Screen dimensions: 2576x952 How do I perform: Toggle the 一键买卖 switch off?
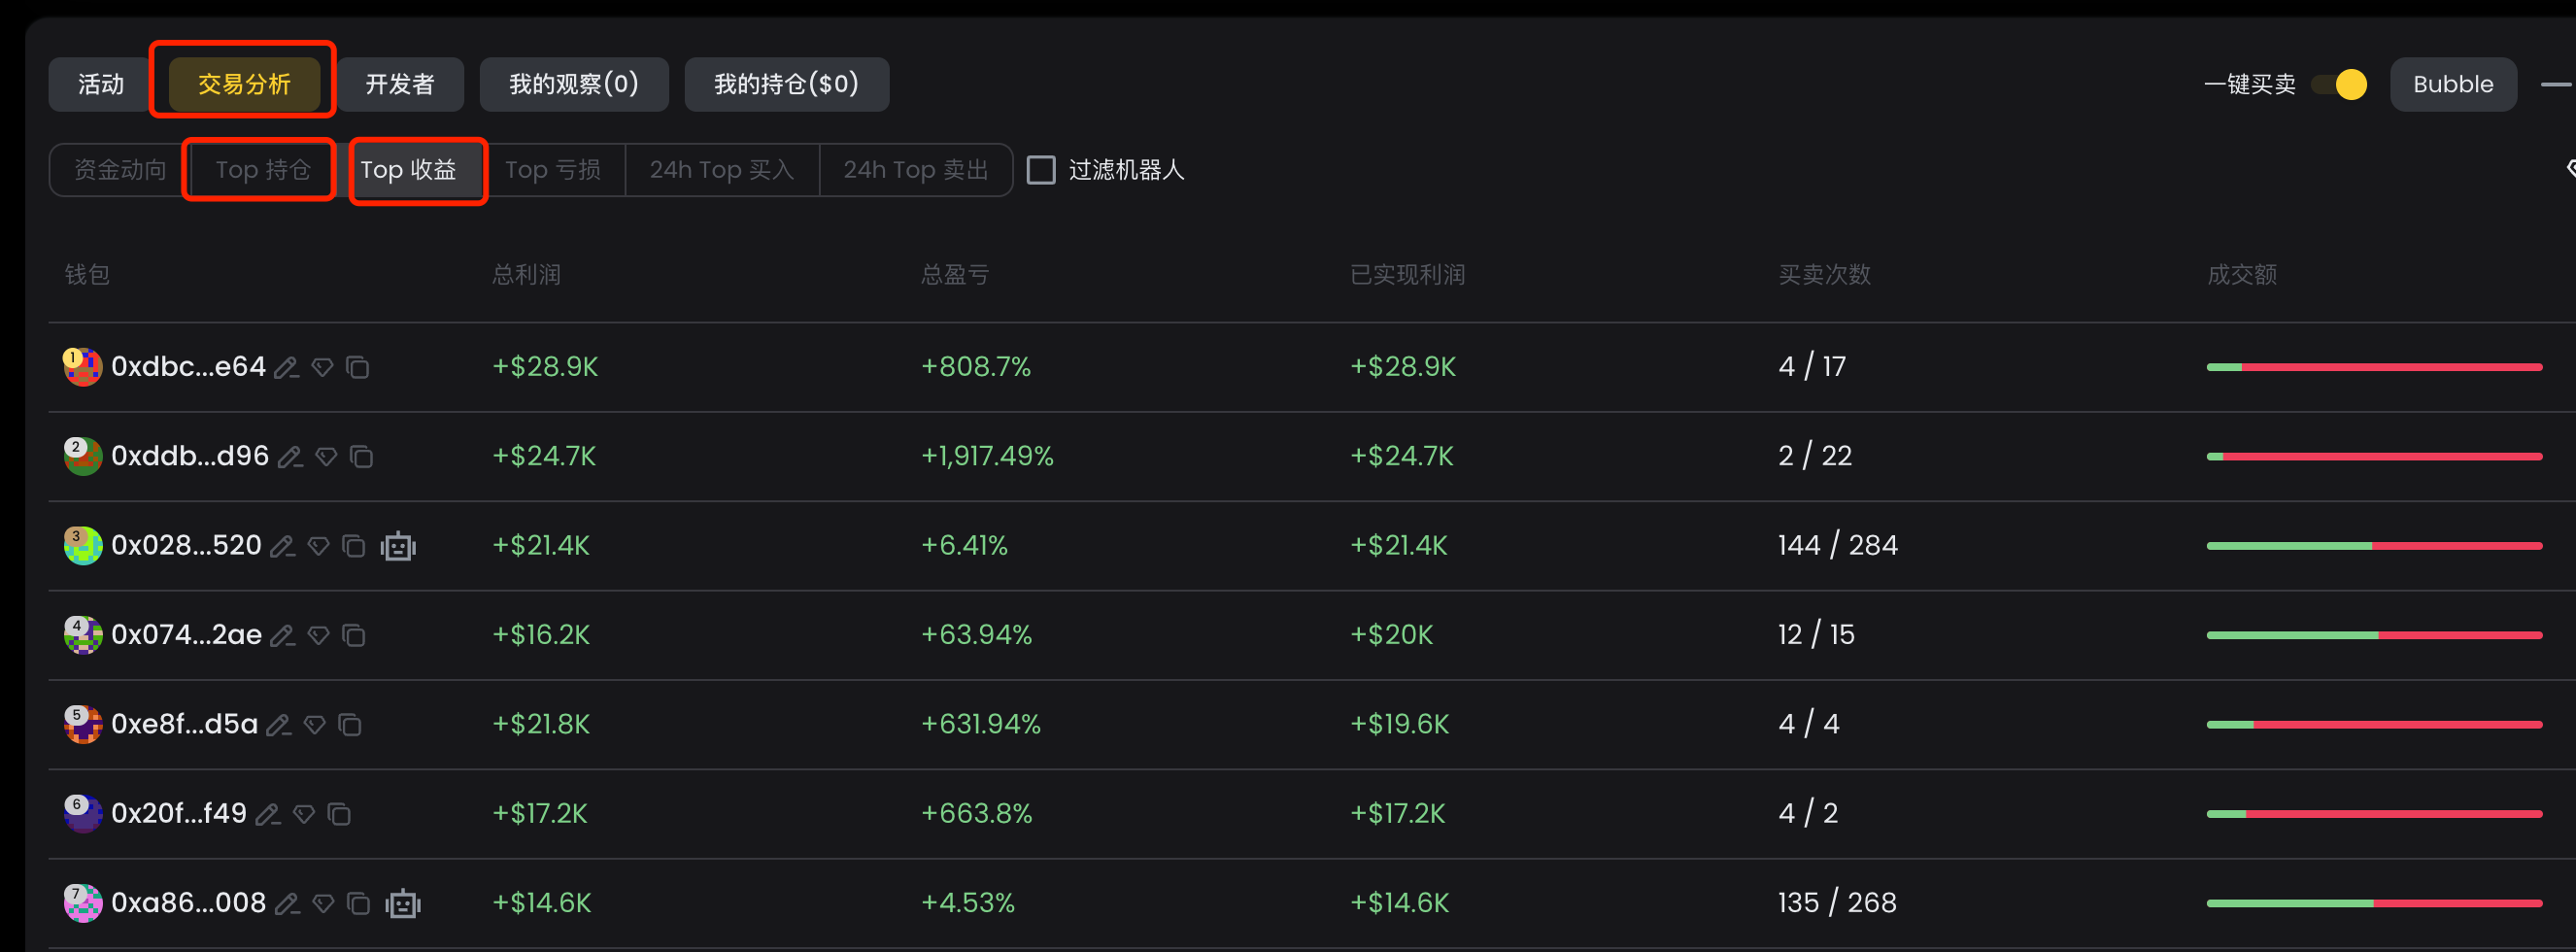pos(2339,85)
